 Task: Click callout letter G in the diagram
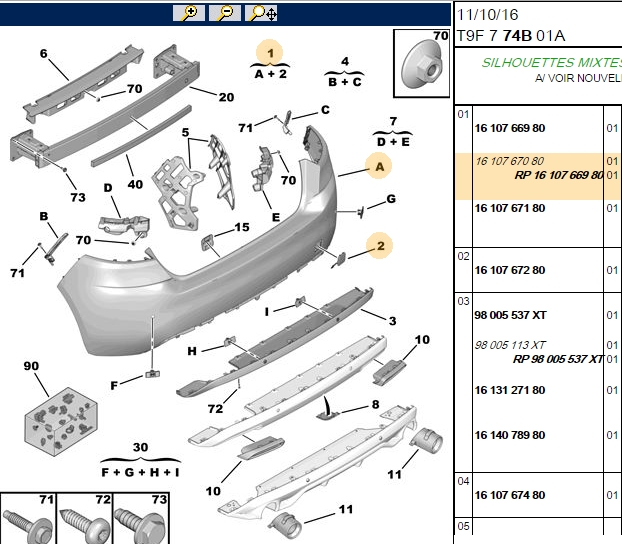pyautogui.click(x=391, y=198)
